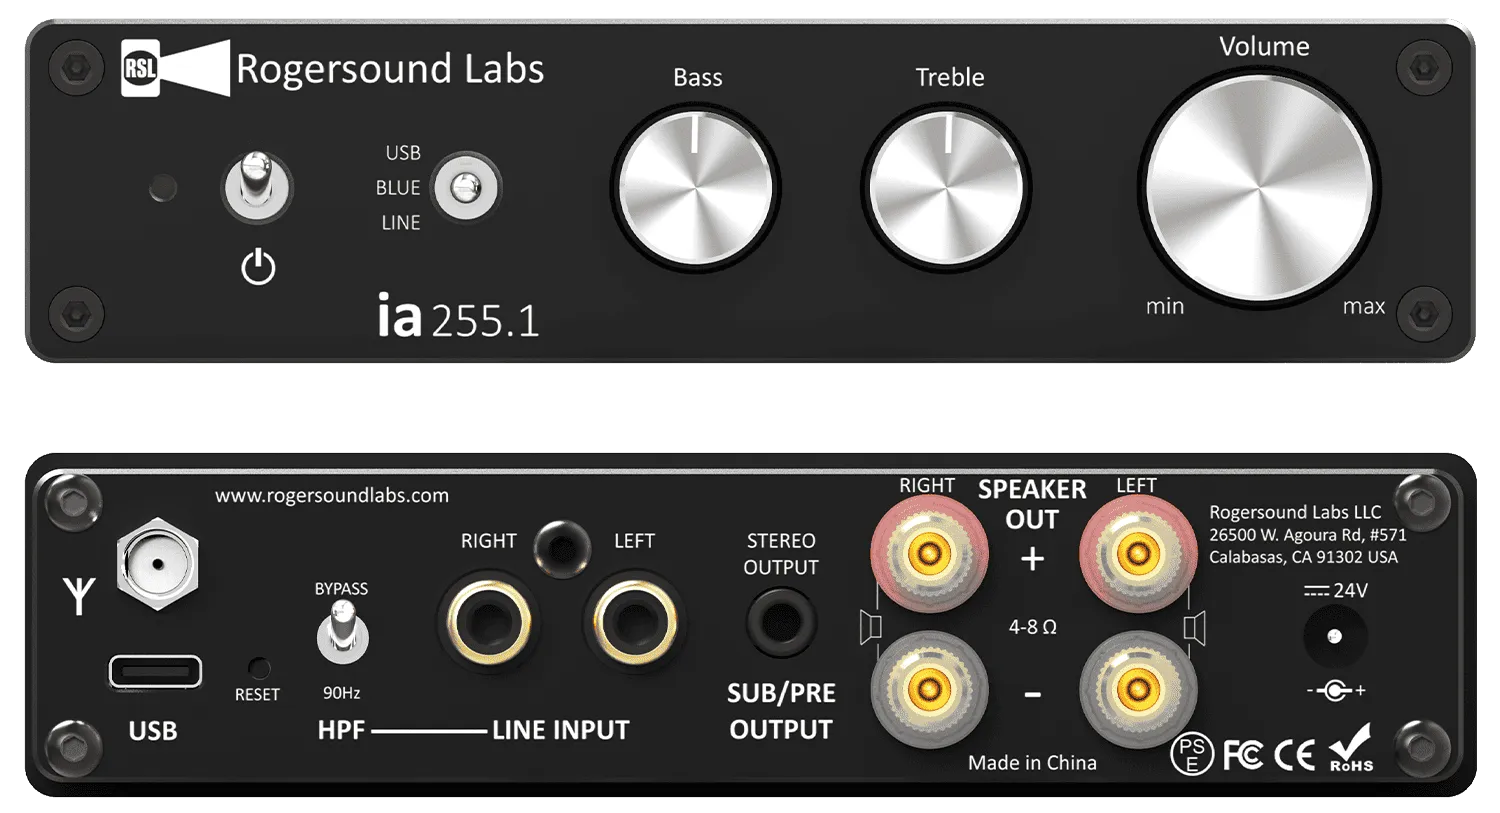This screenshot has height=813, width=1500.
Task: Click the PSE certification mark
Action: point(1191,753)
